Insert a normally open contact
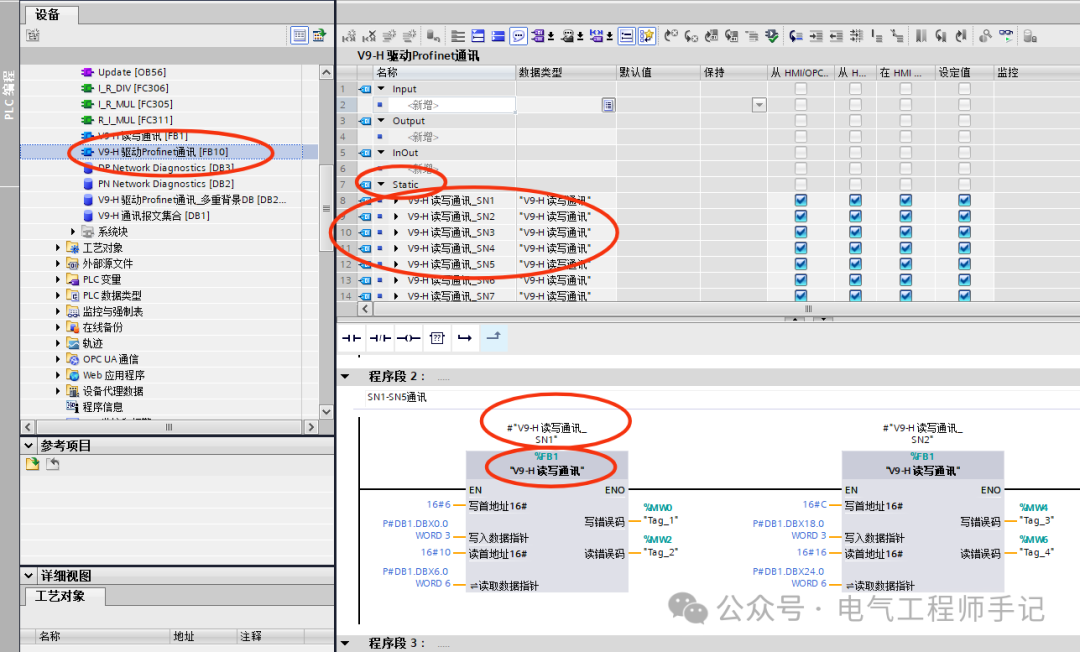This screenshot has width=1080, height=652. tap(351, 338)
